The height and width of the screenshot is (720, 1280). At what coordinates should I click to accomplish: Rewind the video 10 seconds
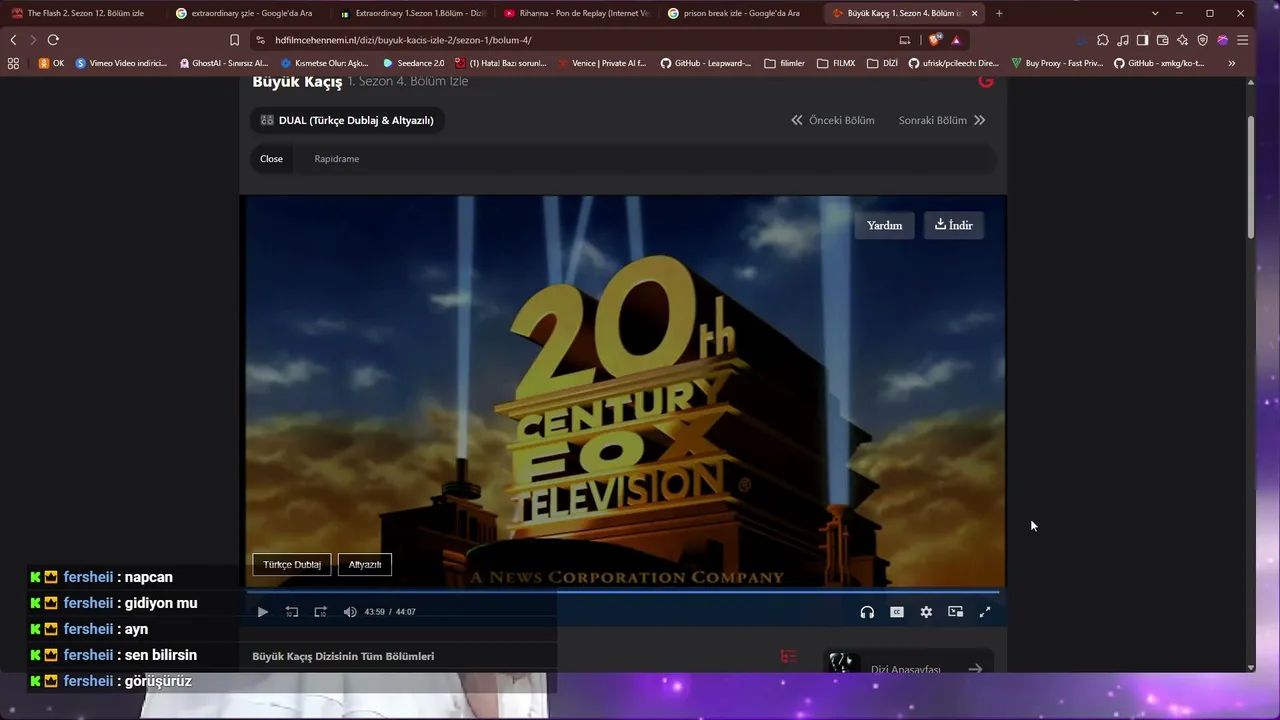click(x=292, y=612)
